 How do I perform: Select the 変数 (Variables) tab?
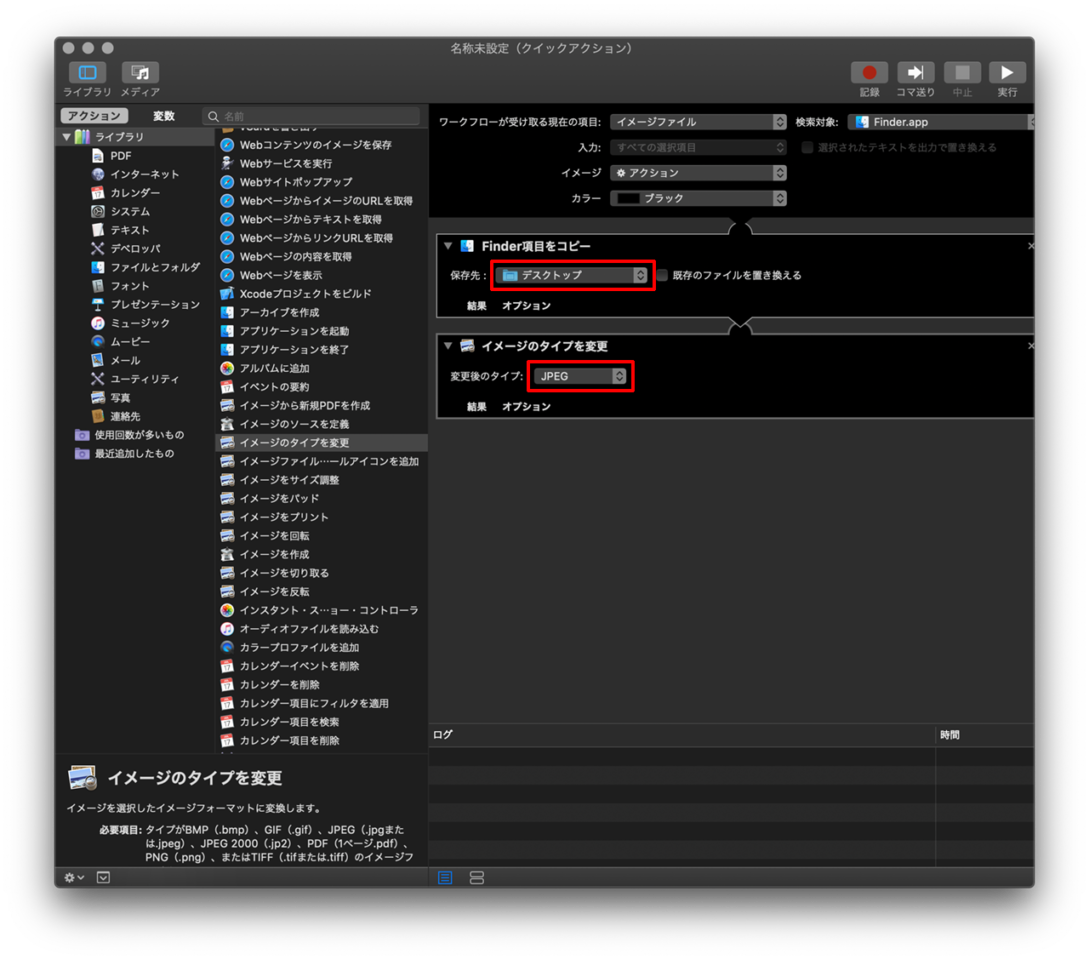coord(163,116)
